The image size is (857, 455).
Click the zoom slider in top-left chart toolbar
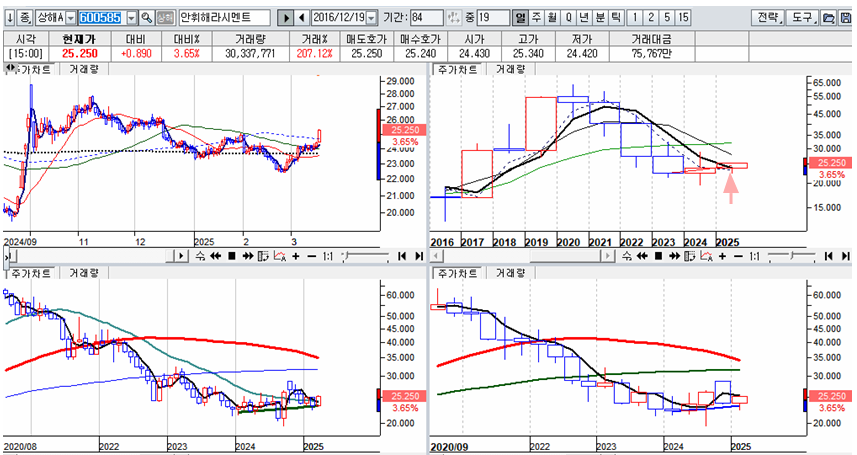[364, 256]
